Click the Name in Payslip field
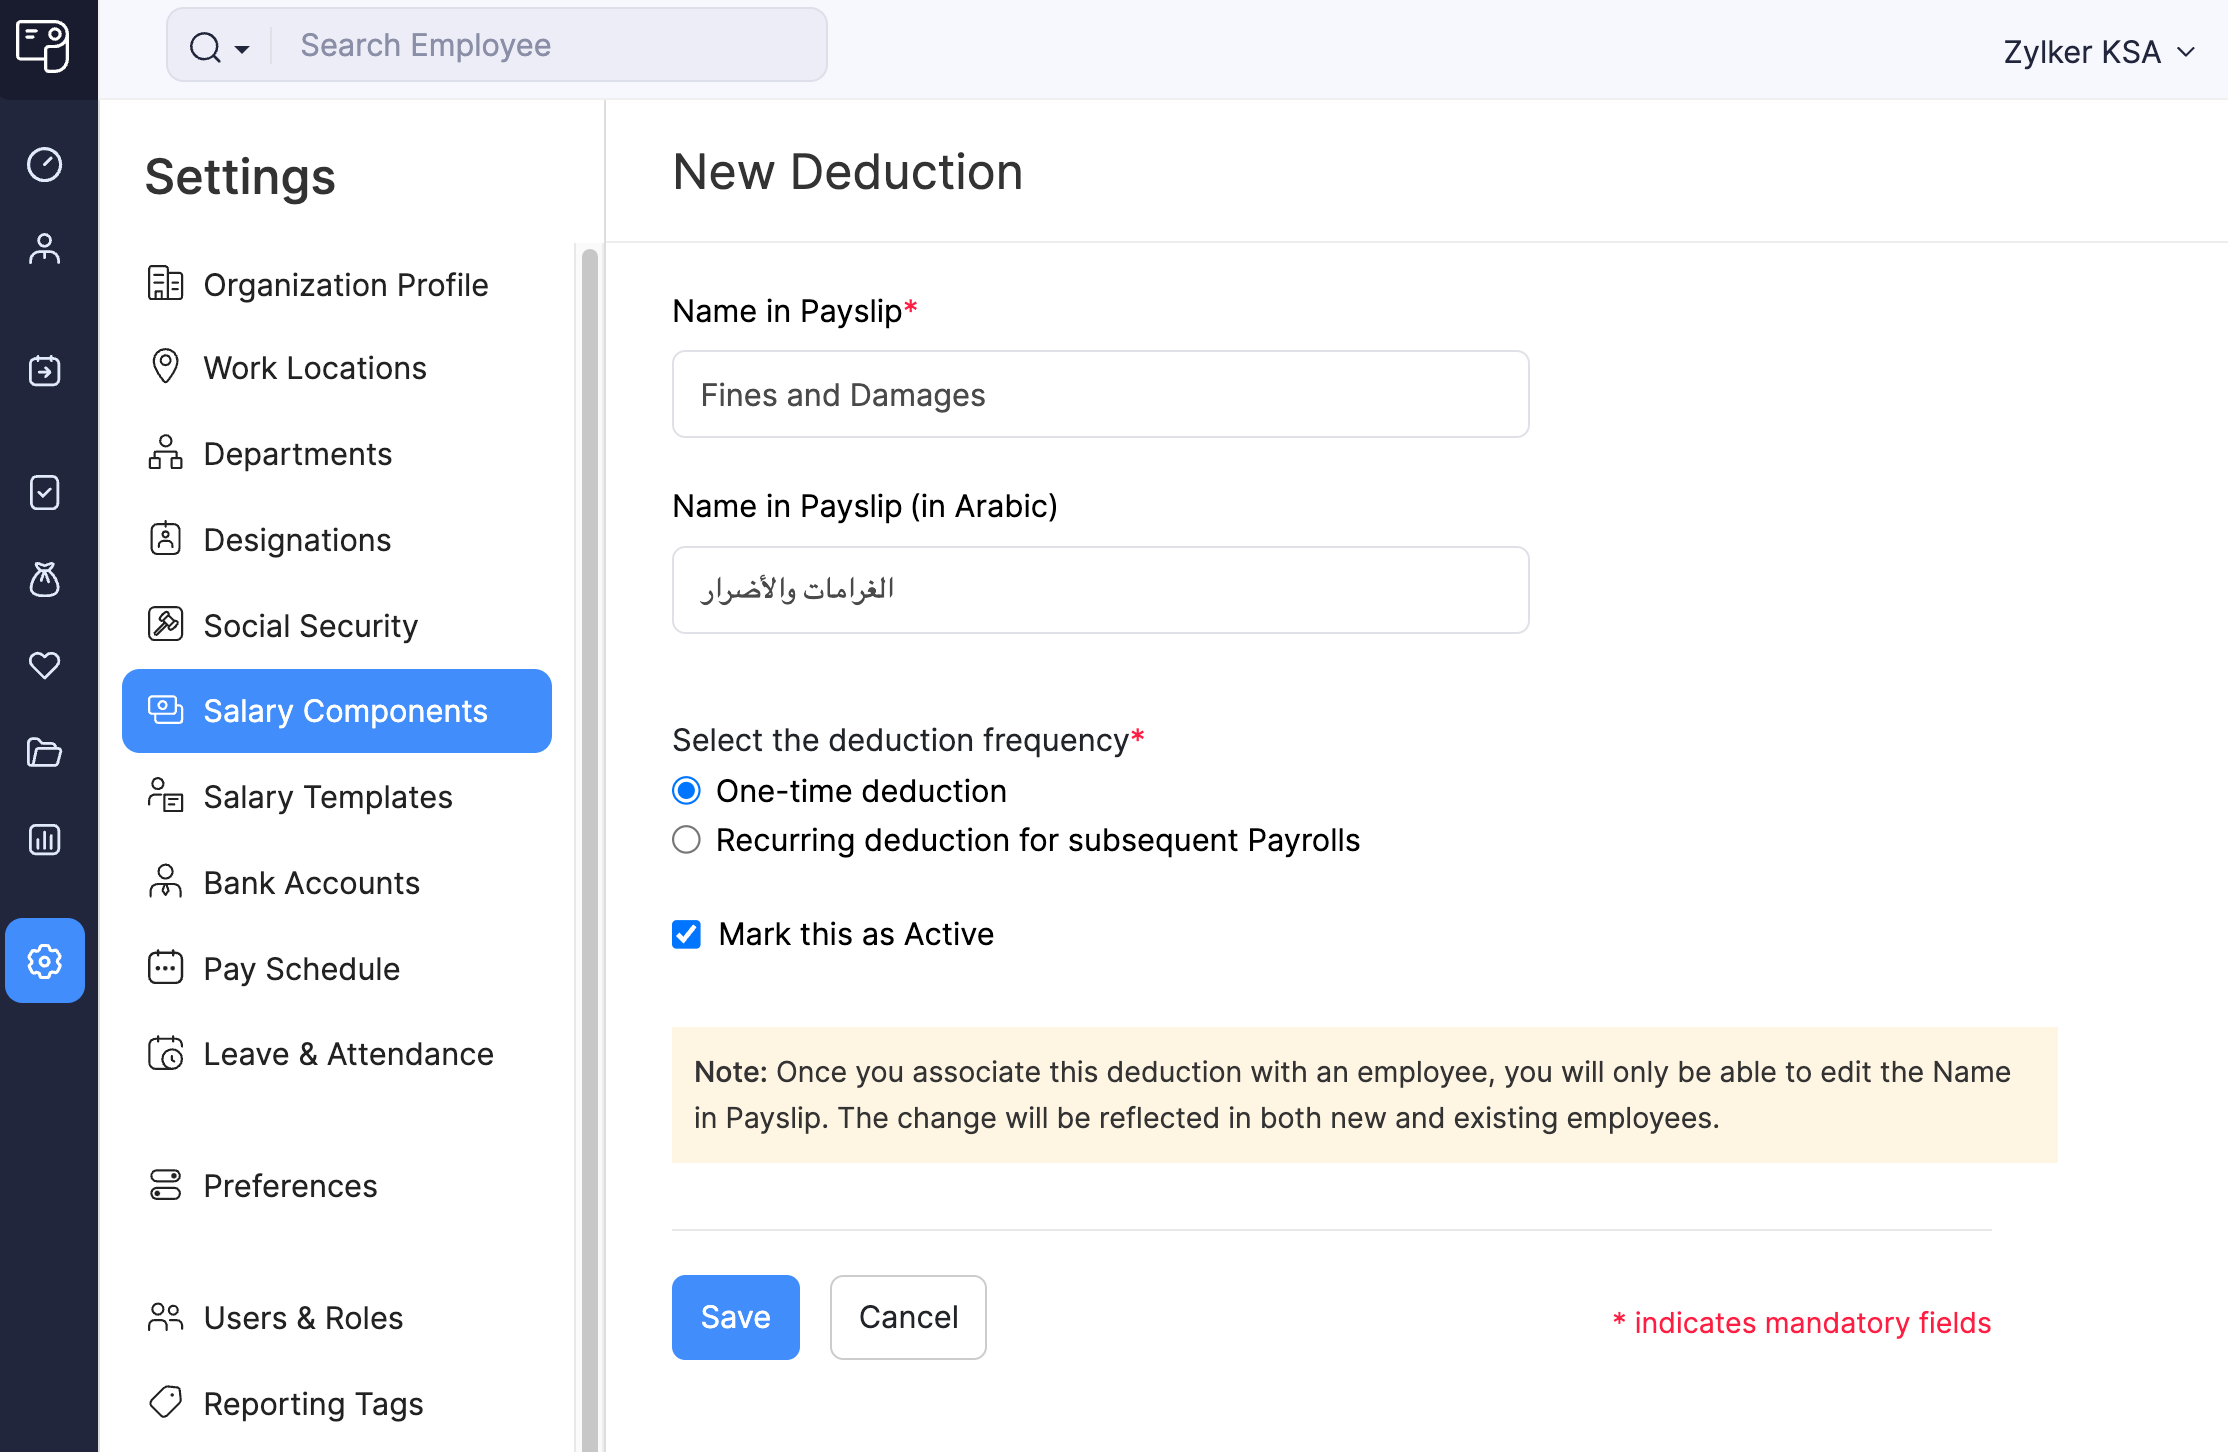2228x1452 pixels. (1099, 394)
